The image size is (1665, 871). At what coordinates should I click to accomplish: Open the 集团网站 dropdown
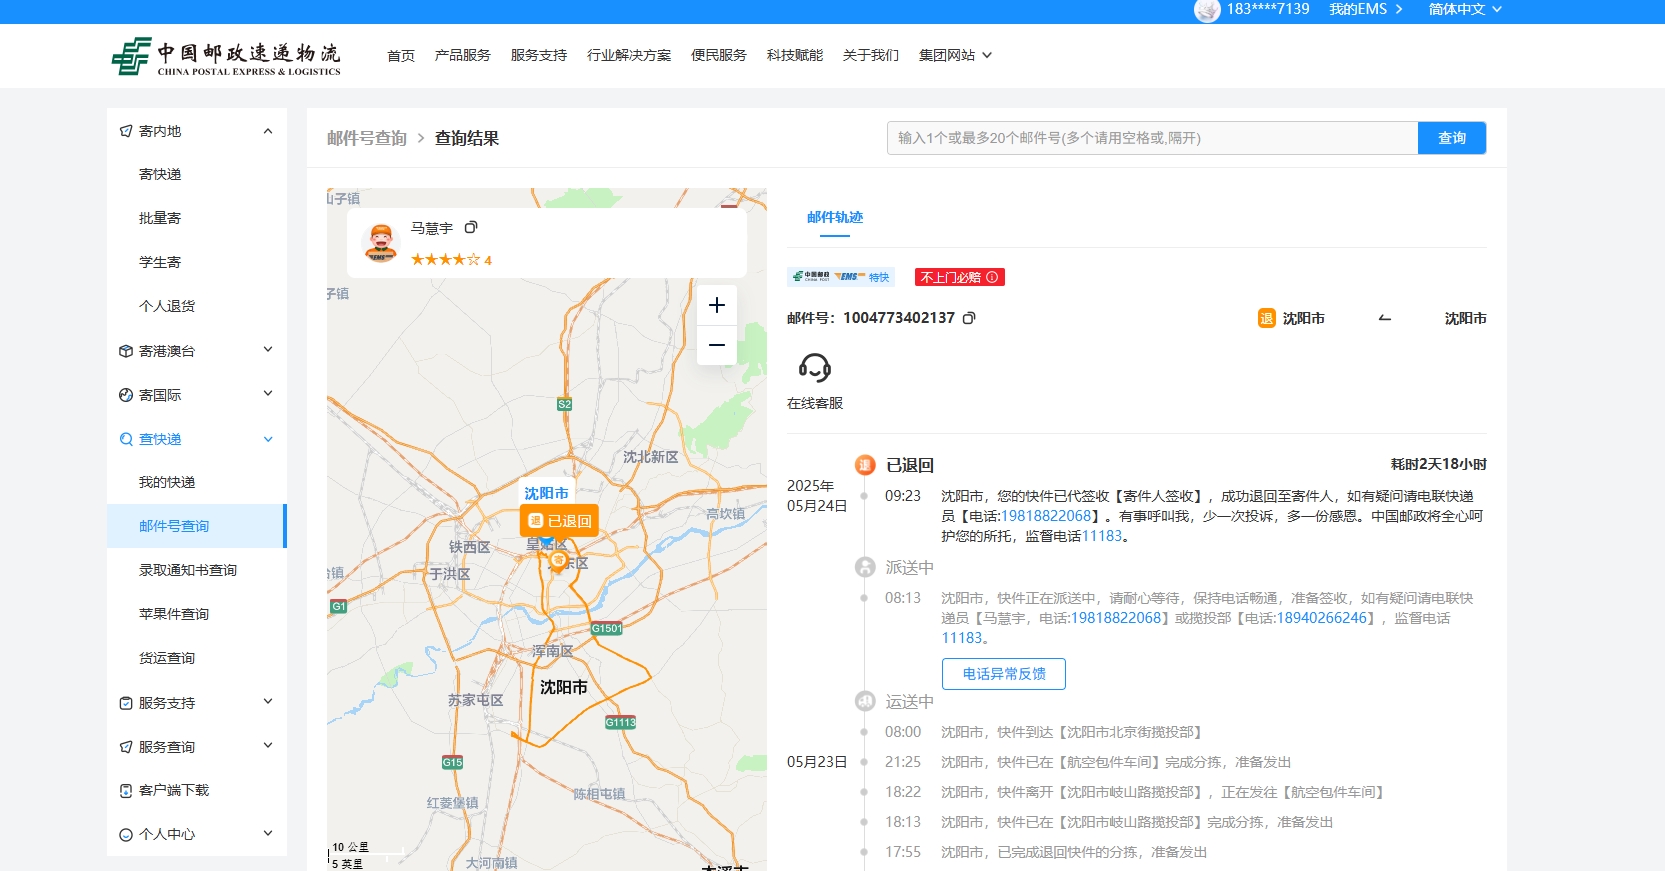click(x=955, y=55)
